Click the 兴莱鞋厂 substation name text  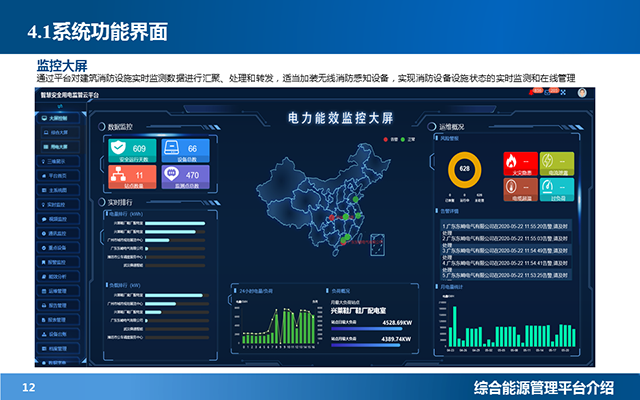pos(358,311)
